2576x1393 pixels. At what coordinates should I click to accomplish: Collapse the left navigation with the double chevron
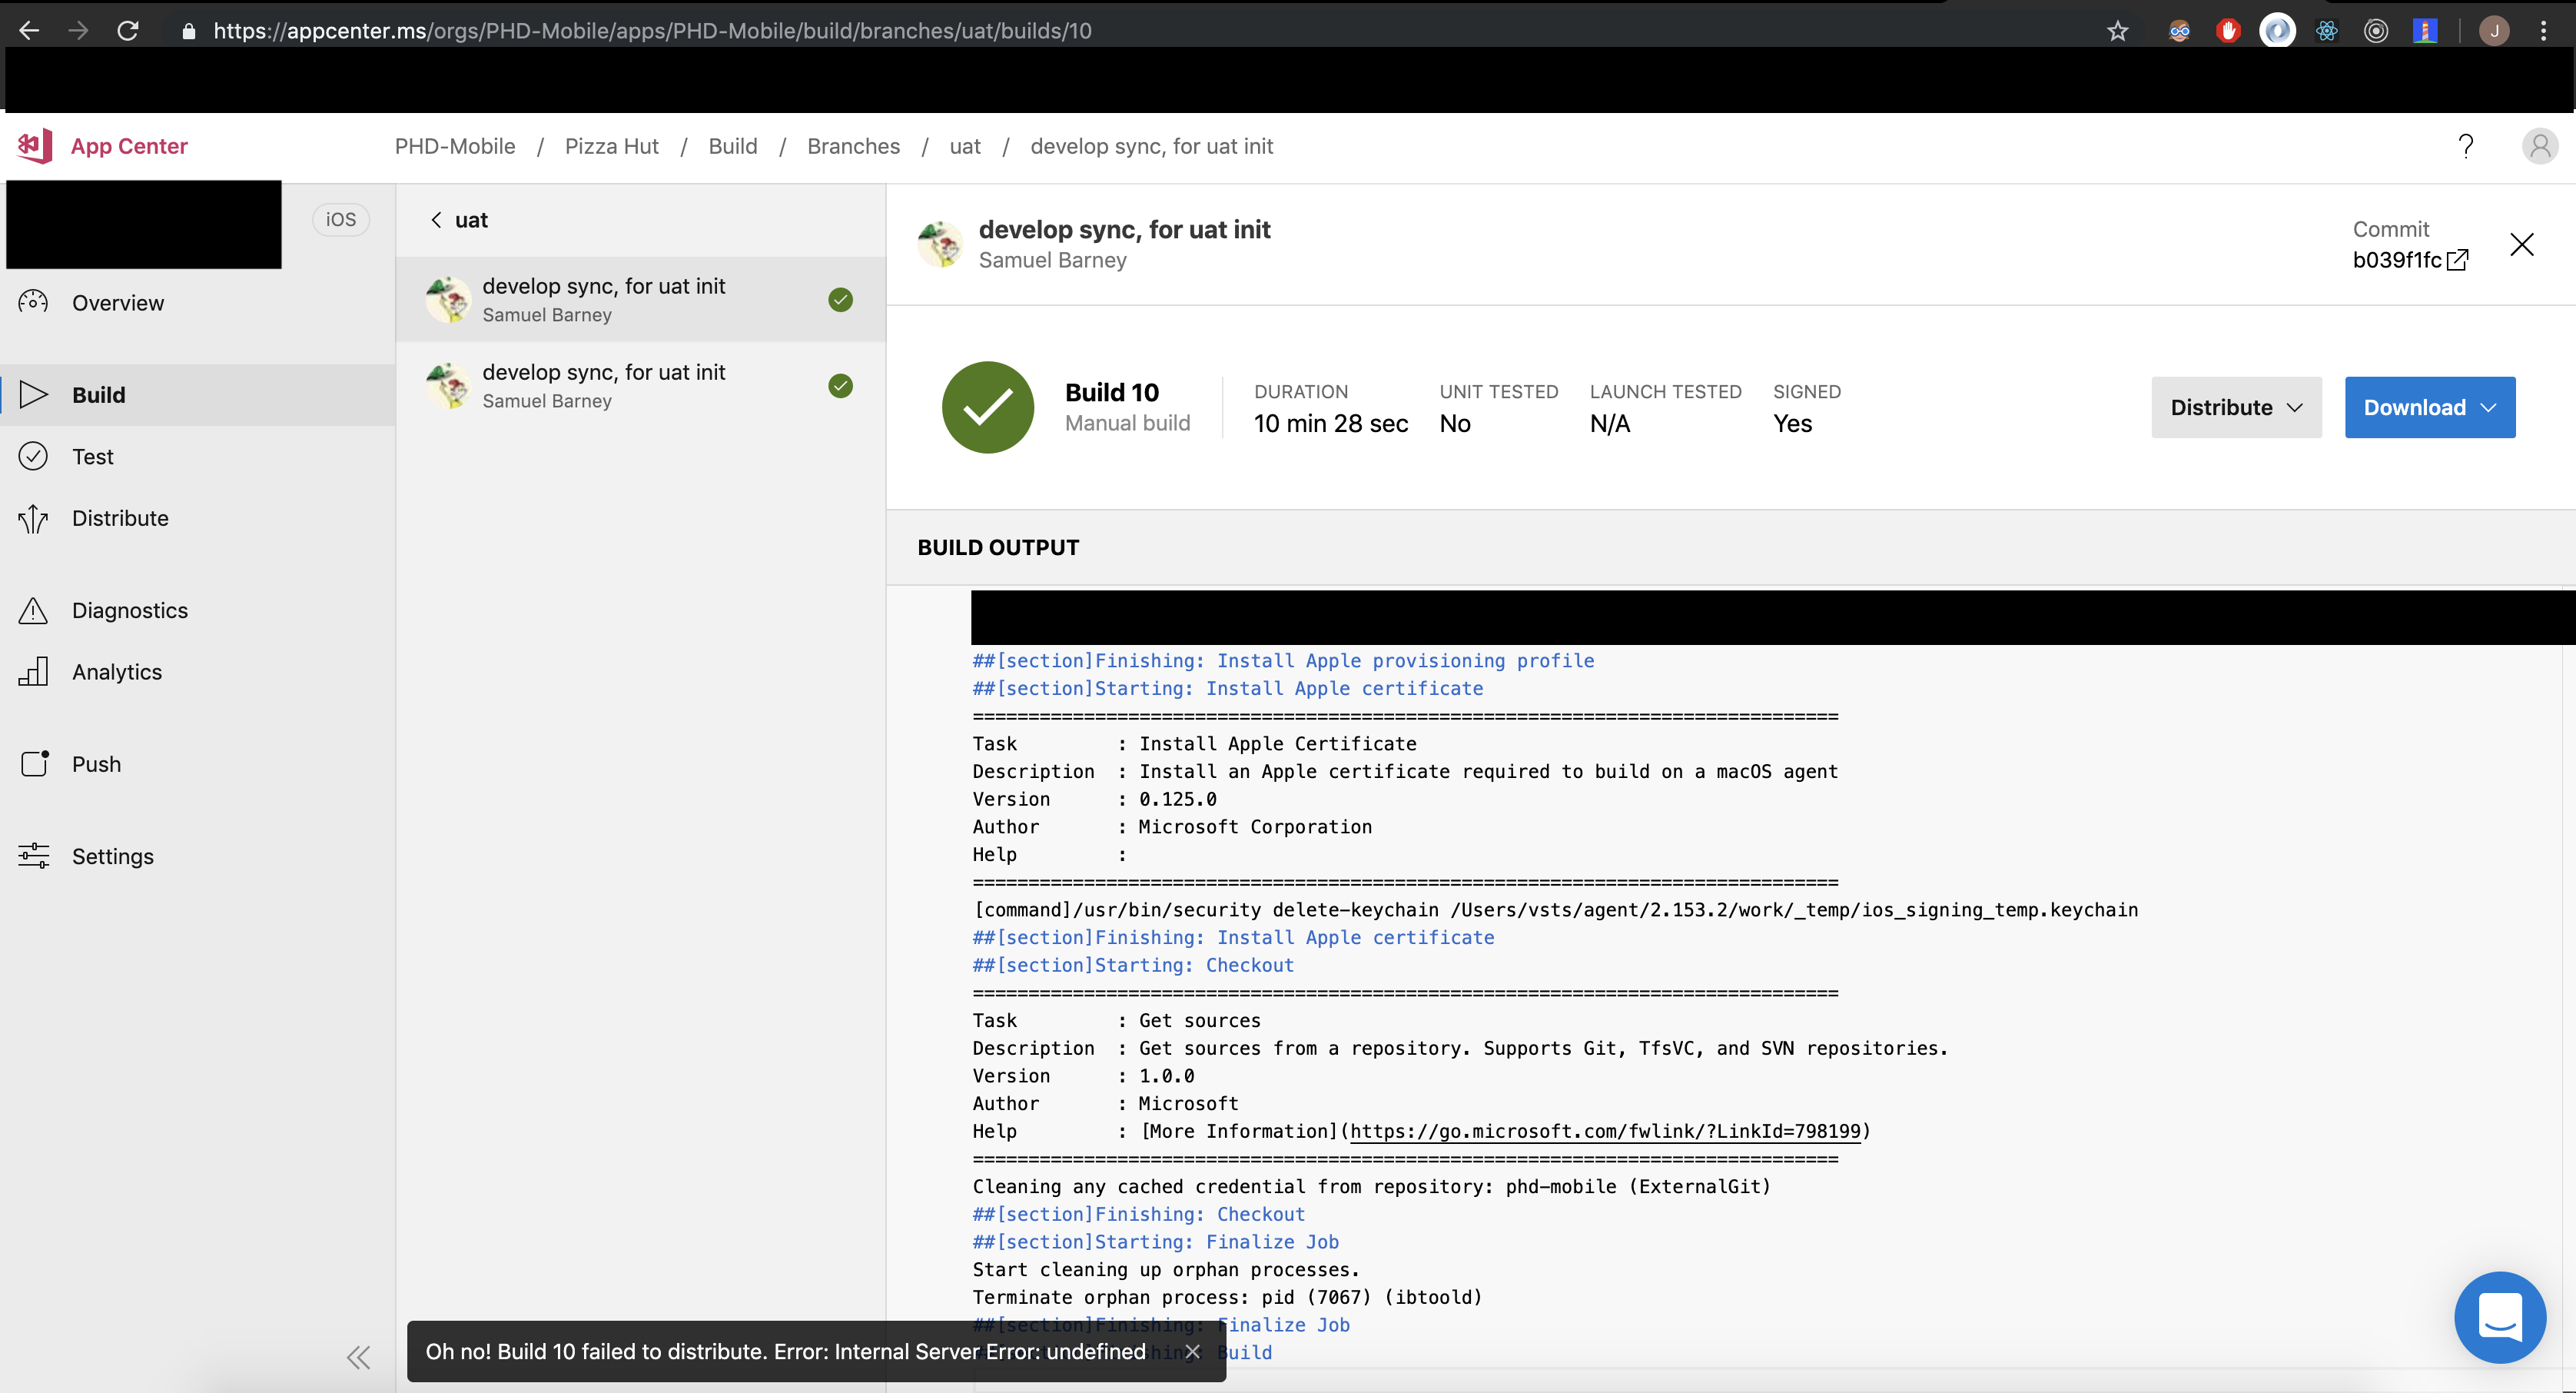click(x=358, y=1357)
